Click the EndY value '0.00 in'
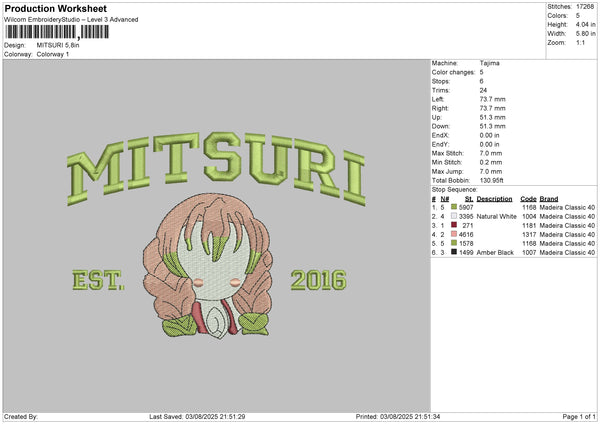 pos(489,144)
